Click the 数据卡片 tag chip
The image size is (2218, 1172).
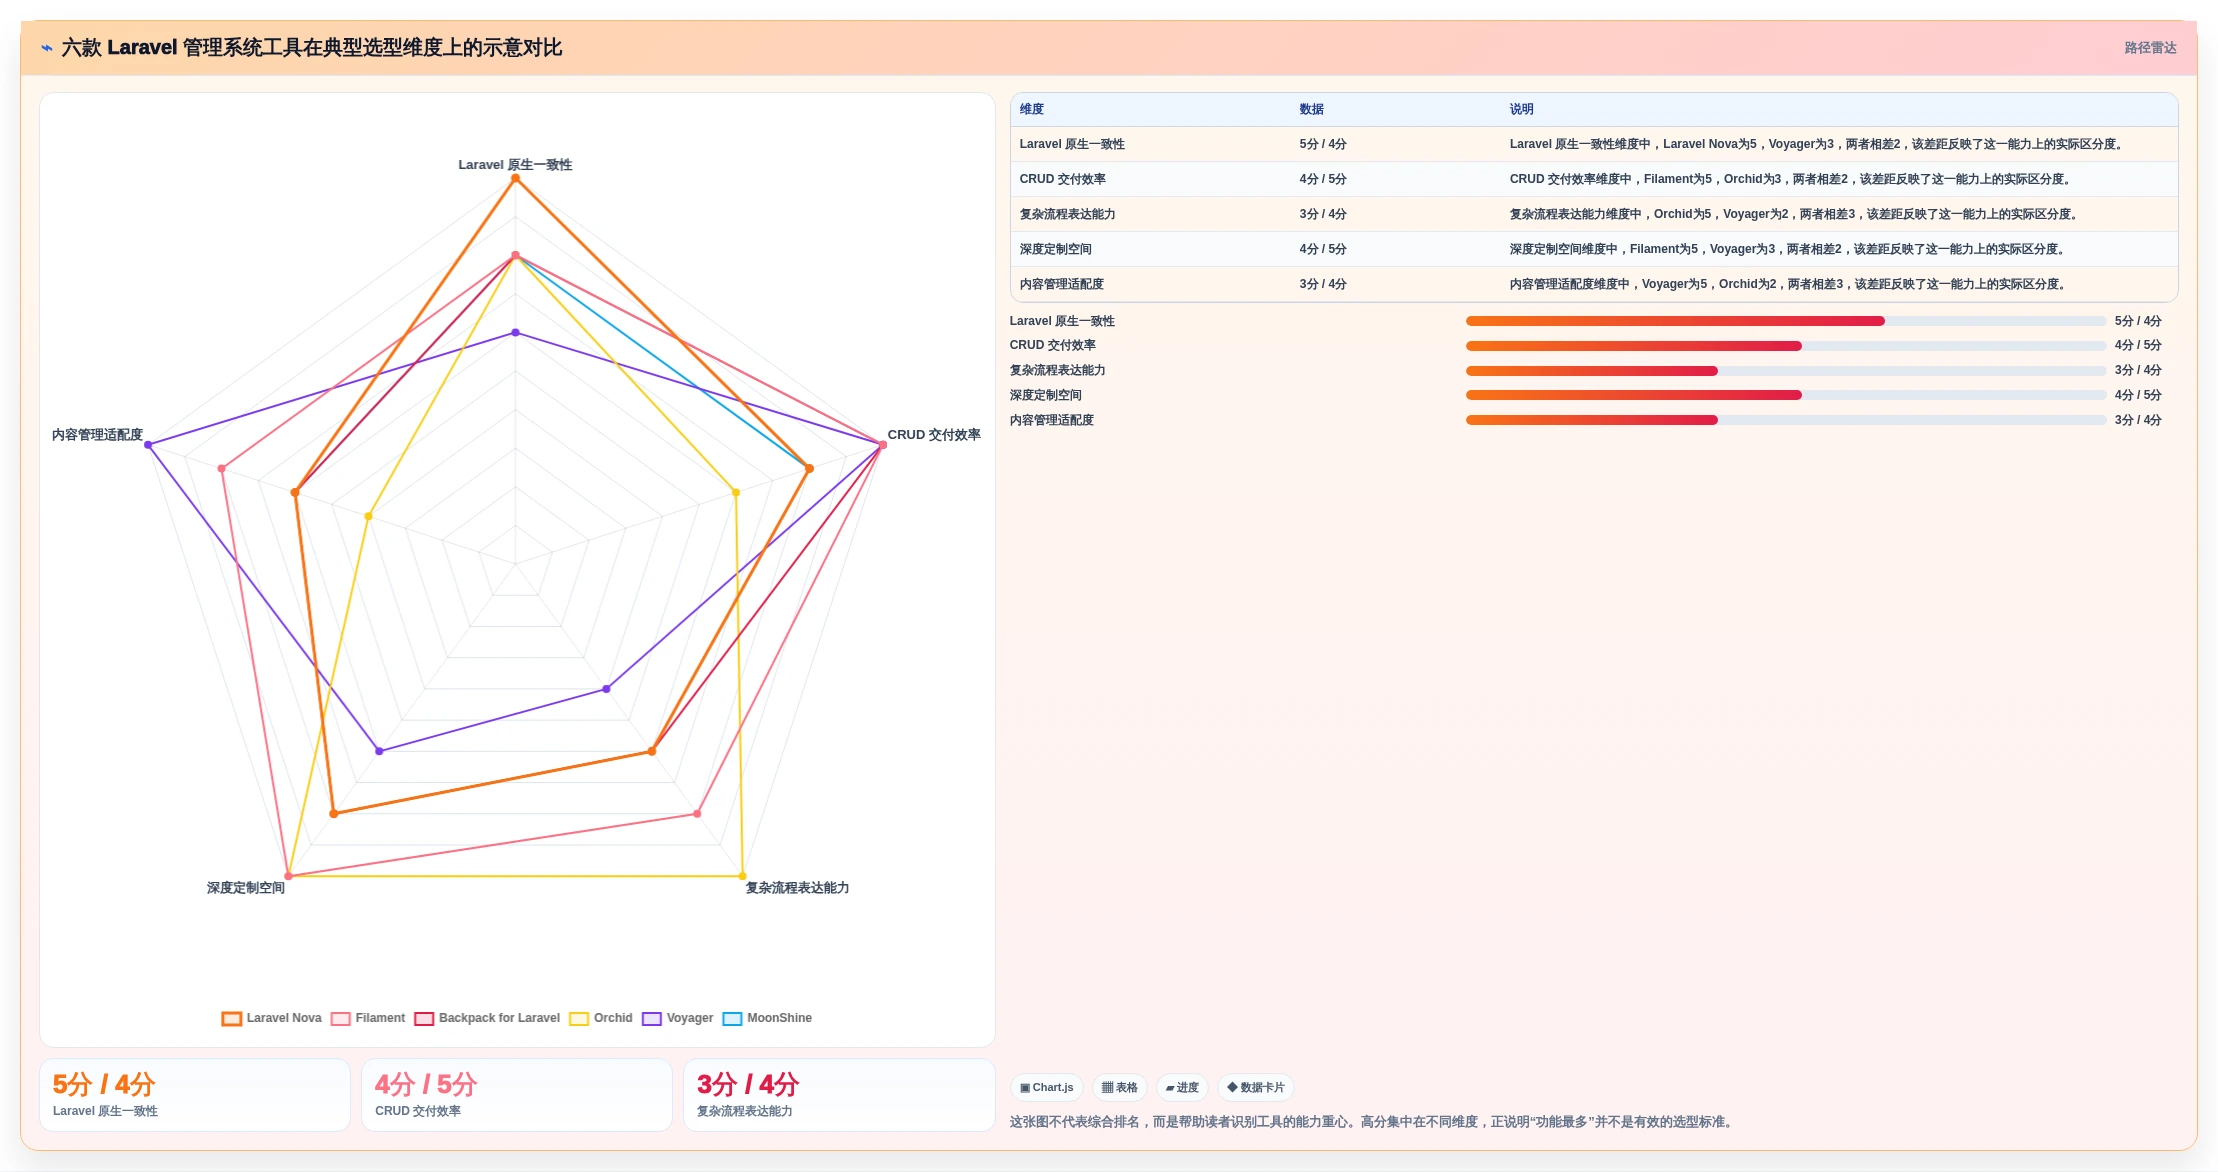1256,1087
